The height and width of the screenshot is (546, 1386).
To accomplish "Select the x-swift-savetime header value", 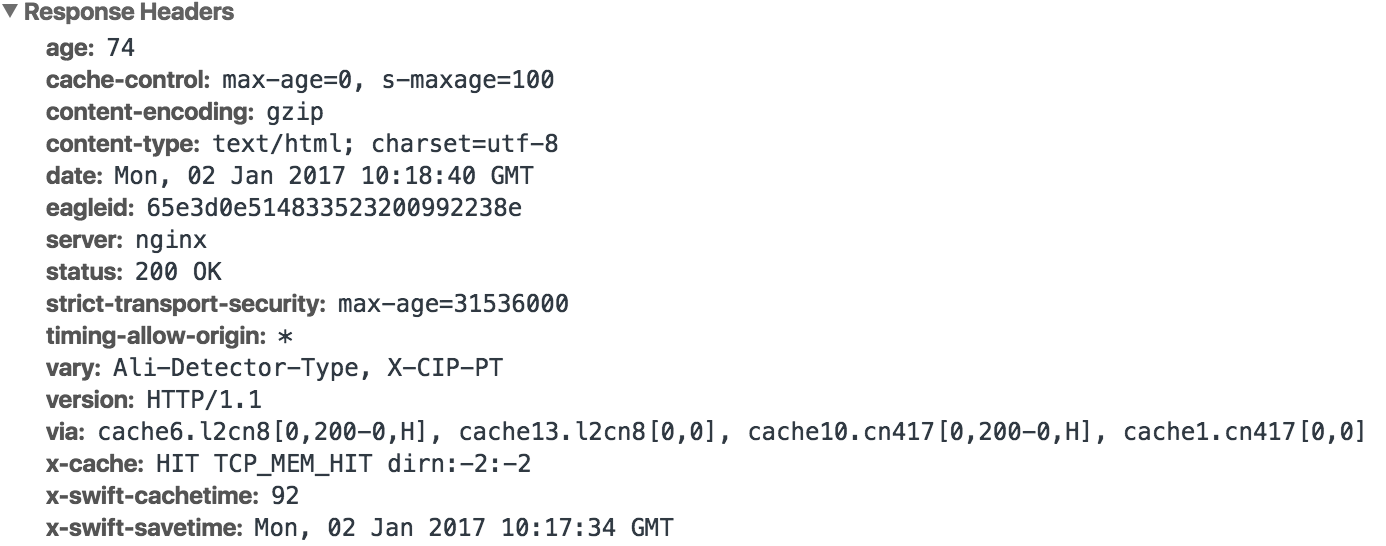I will point(464,527).
